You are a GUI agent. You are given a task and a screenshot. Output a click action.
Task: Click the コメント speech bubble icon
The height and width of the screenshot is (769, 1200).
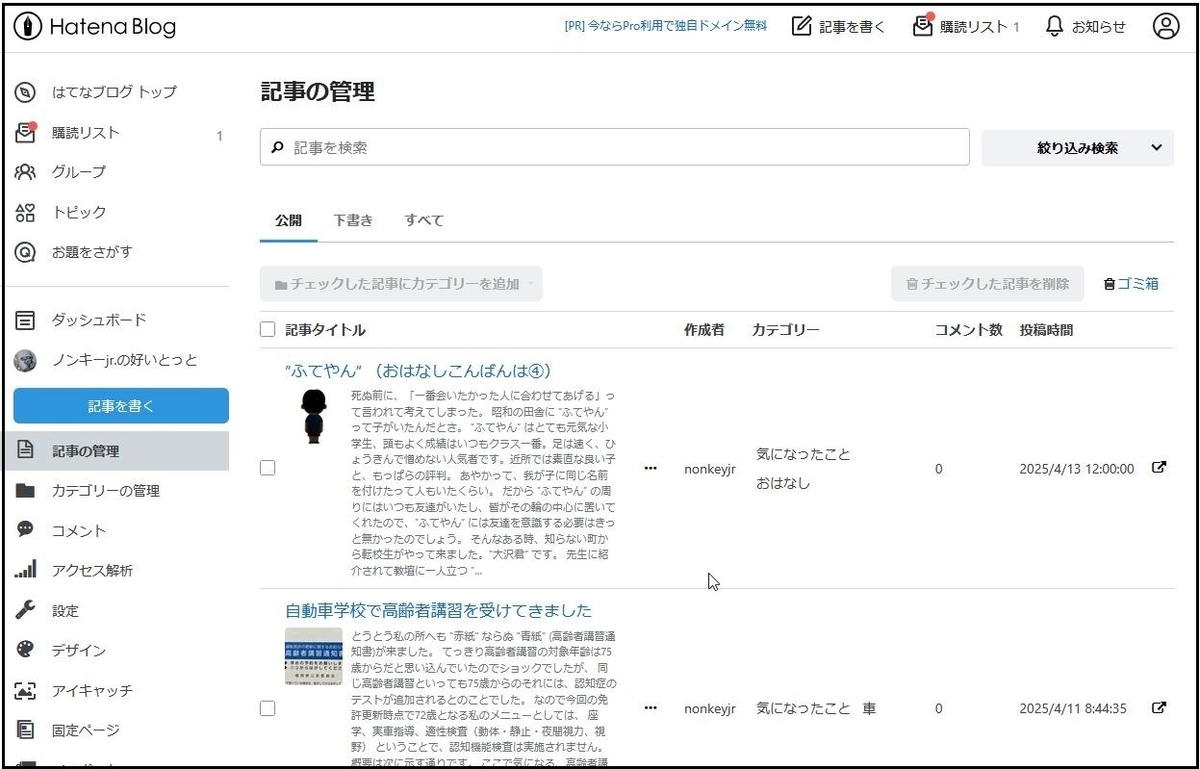click(x=26, y=531)
